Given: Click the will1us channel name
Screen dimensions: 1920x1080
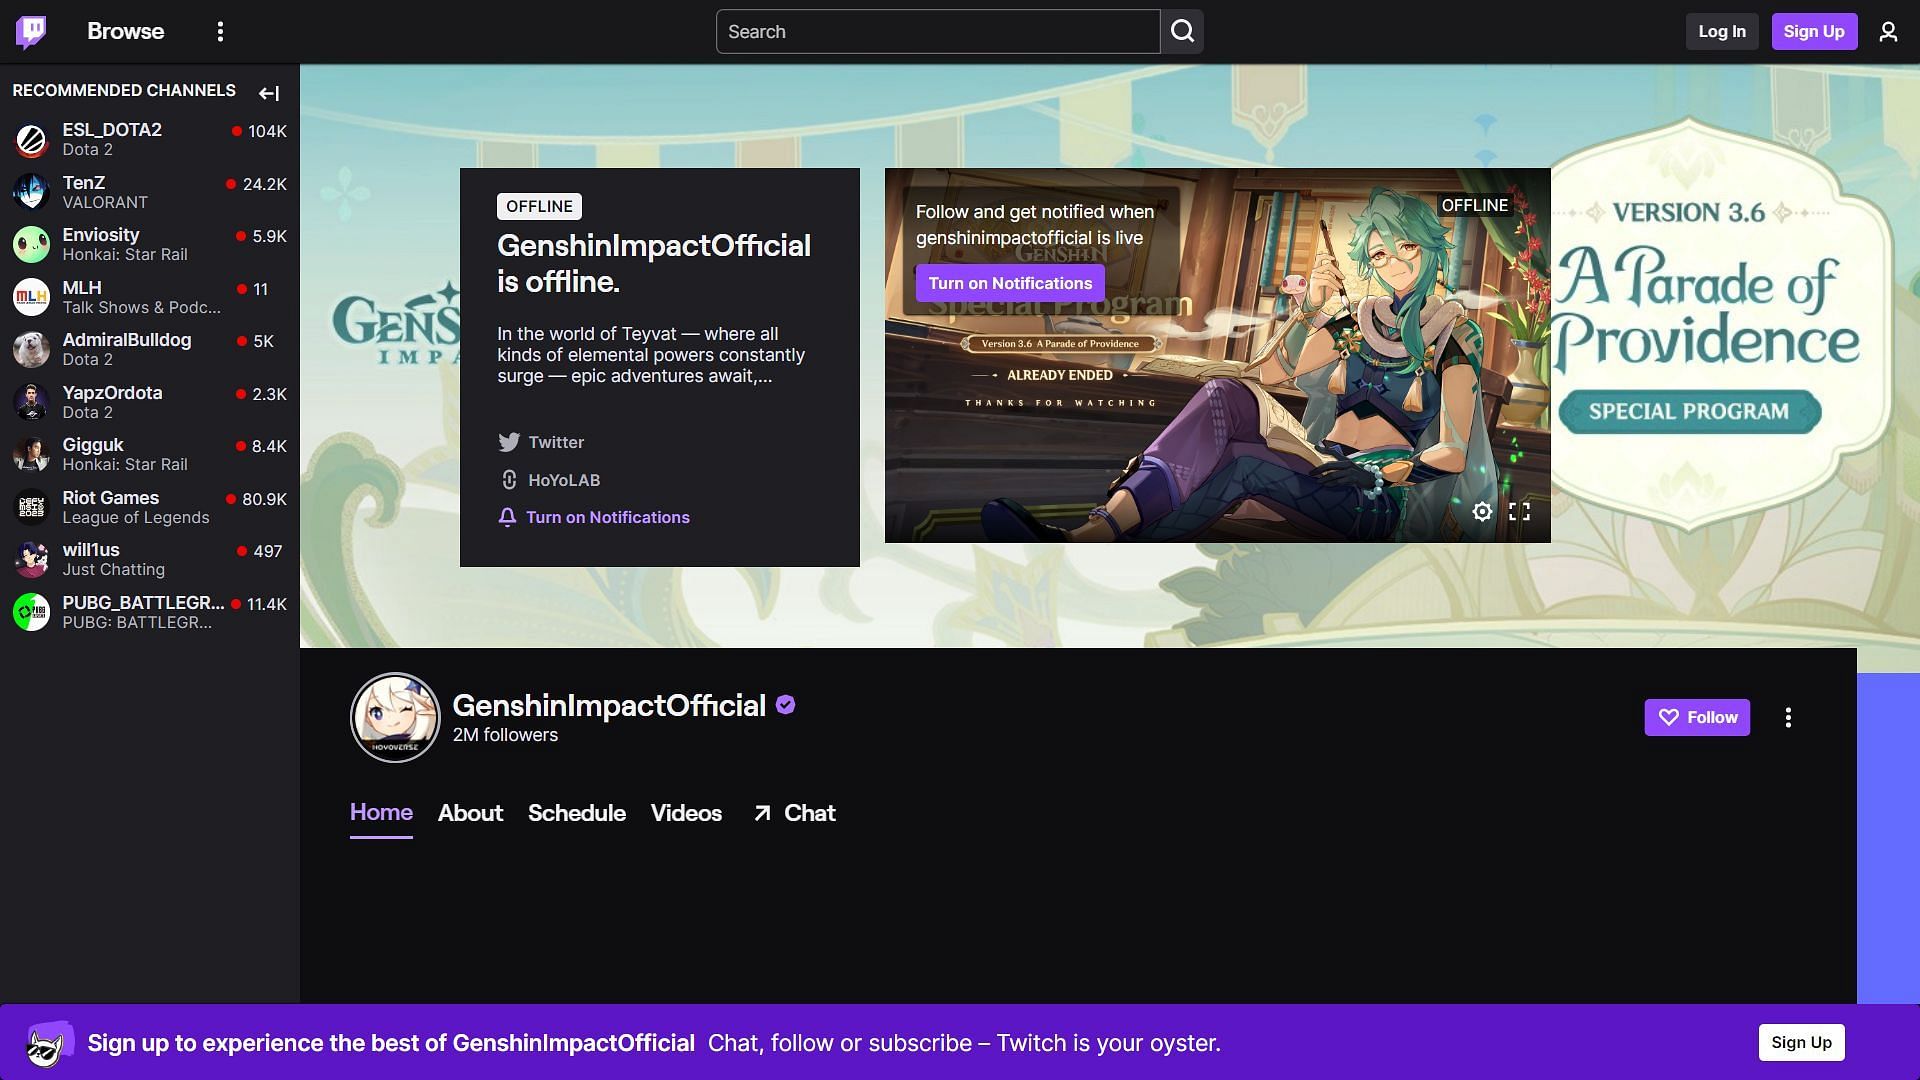Looking at the screenshot, I should click(x=91, y=550).
